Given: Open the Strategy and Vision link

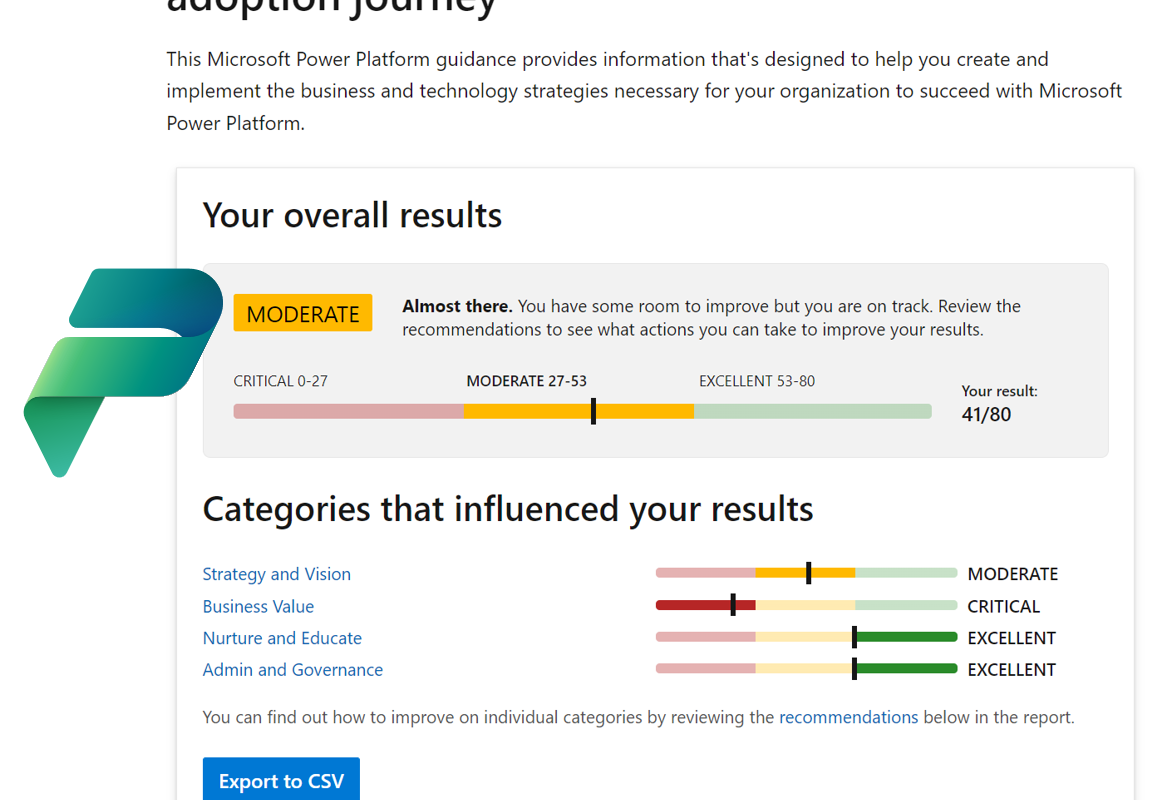Looking at the screenshot, I should point(276,574).
